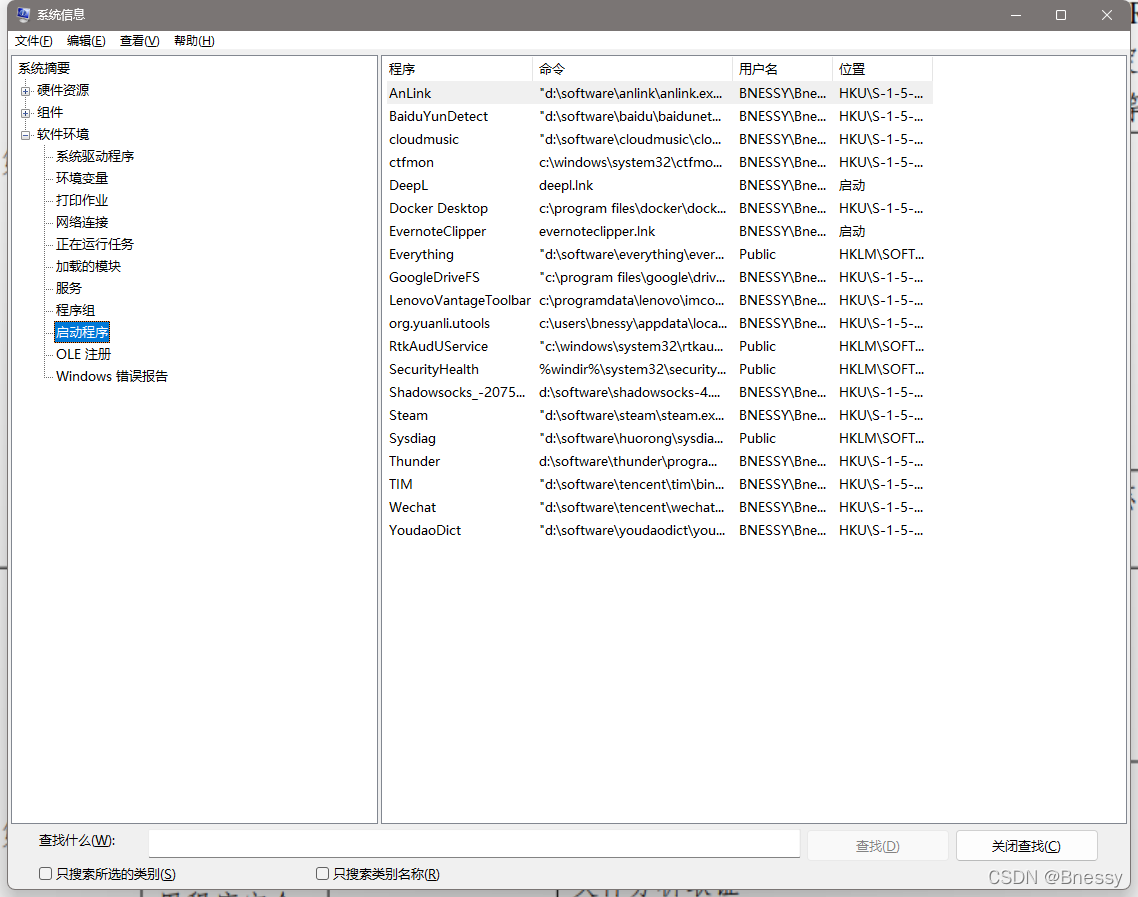Select the DeepL row
The width and height of the screenshot is (1138, 897).
click(658, 185)
